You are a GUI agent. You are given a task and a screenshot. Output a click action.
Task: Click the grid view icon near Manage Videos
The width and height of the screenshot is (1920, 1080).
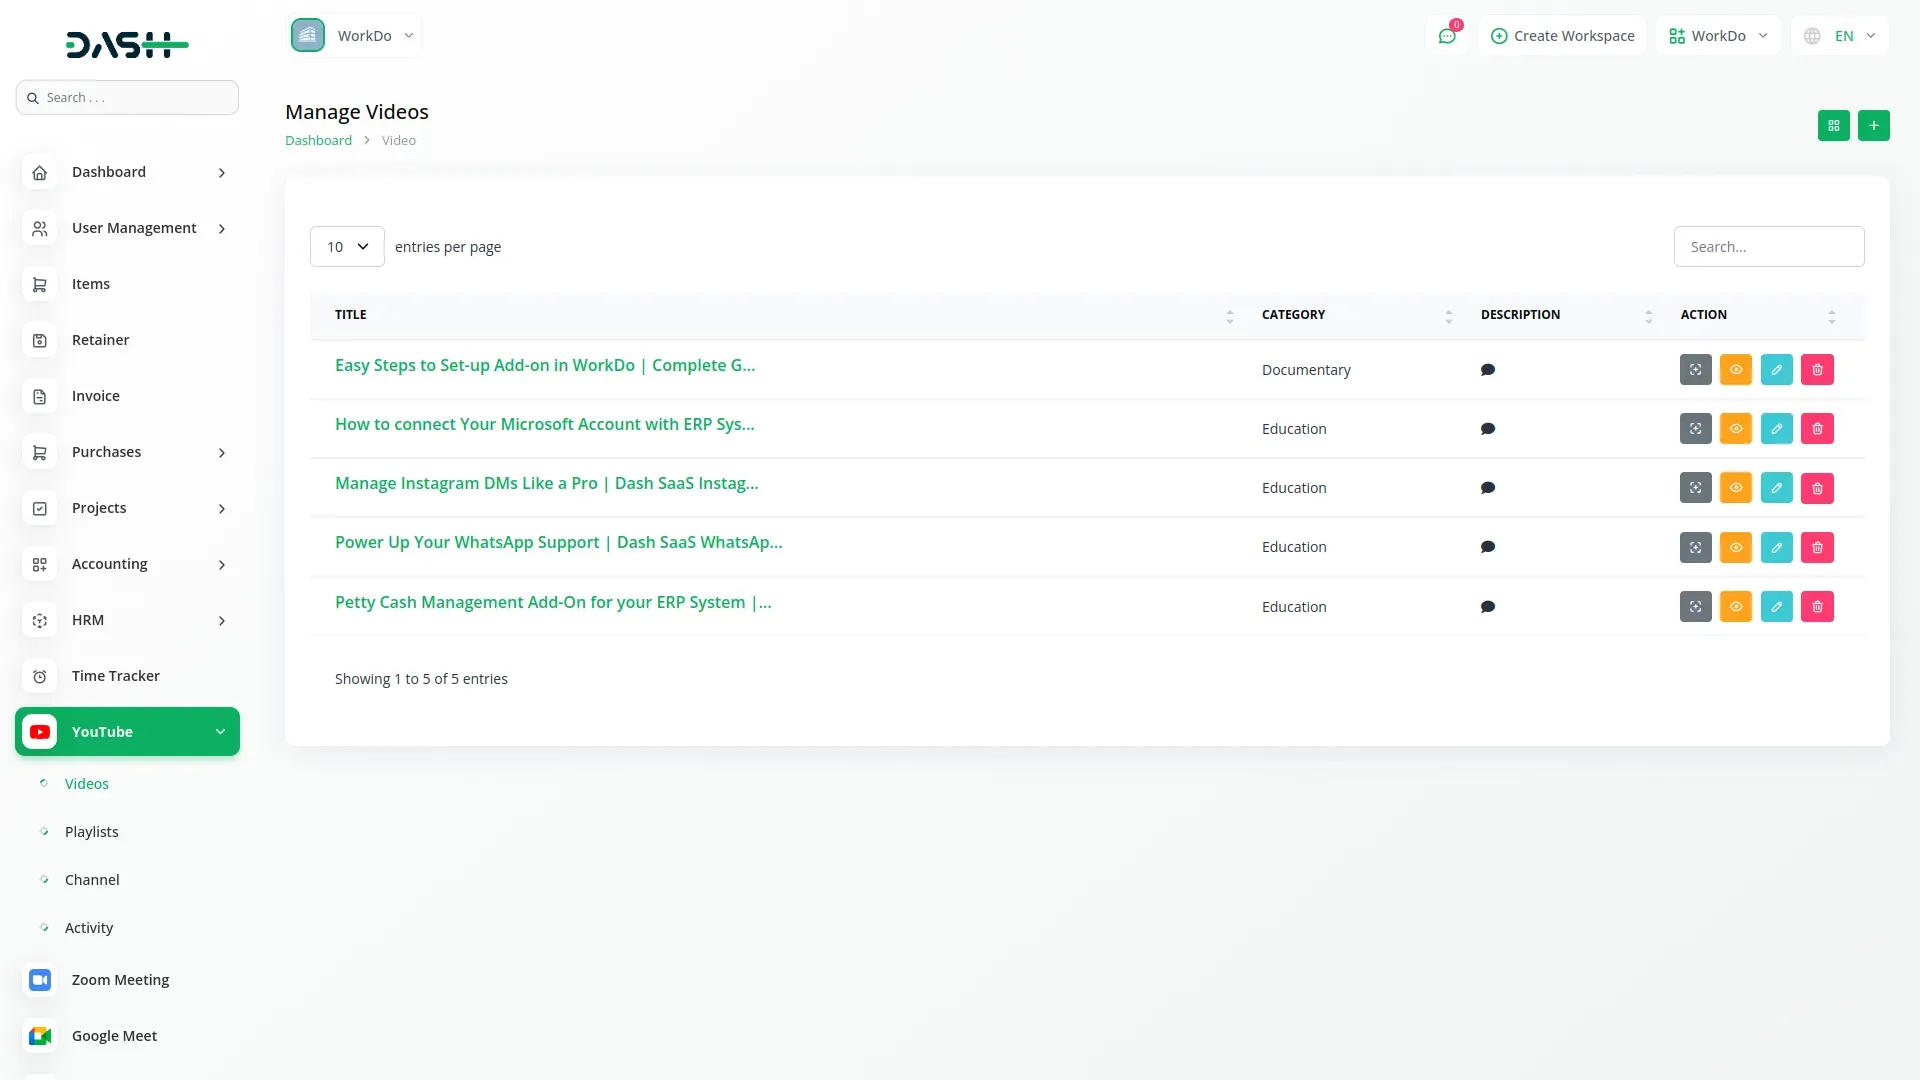[1833, 125]
